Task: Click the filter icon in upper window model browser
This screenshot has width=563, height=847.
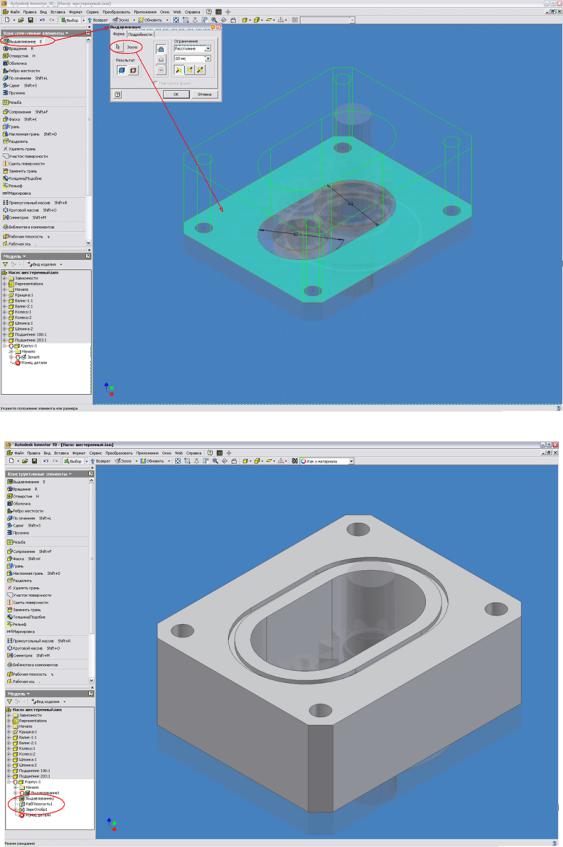Action: click(6, 264)
